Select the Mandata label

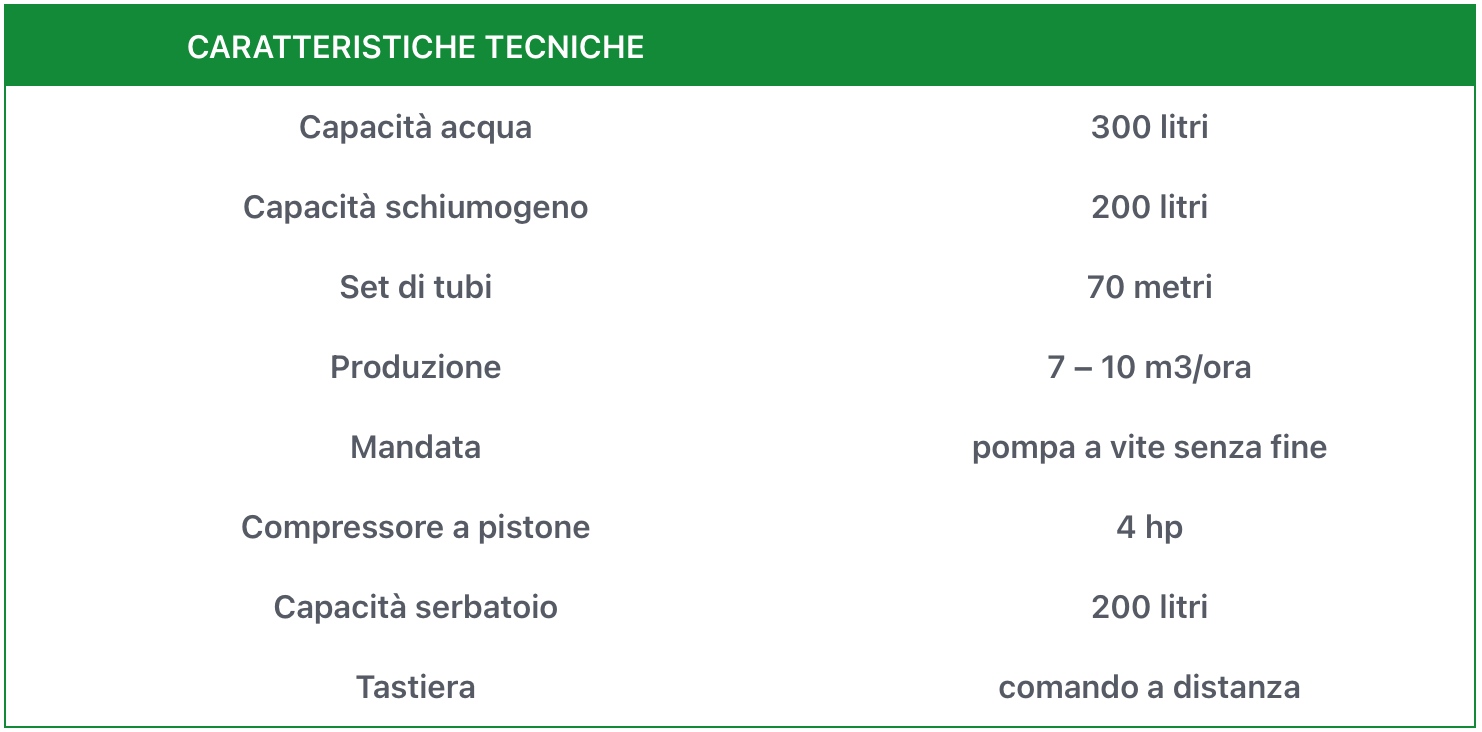(x=415, y=447)
